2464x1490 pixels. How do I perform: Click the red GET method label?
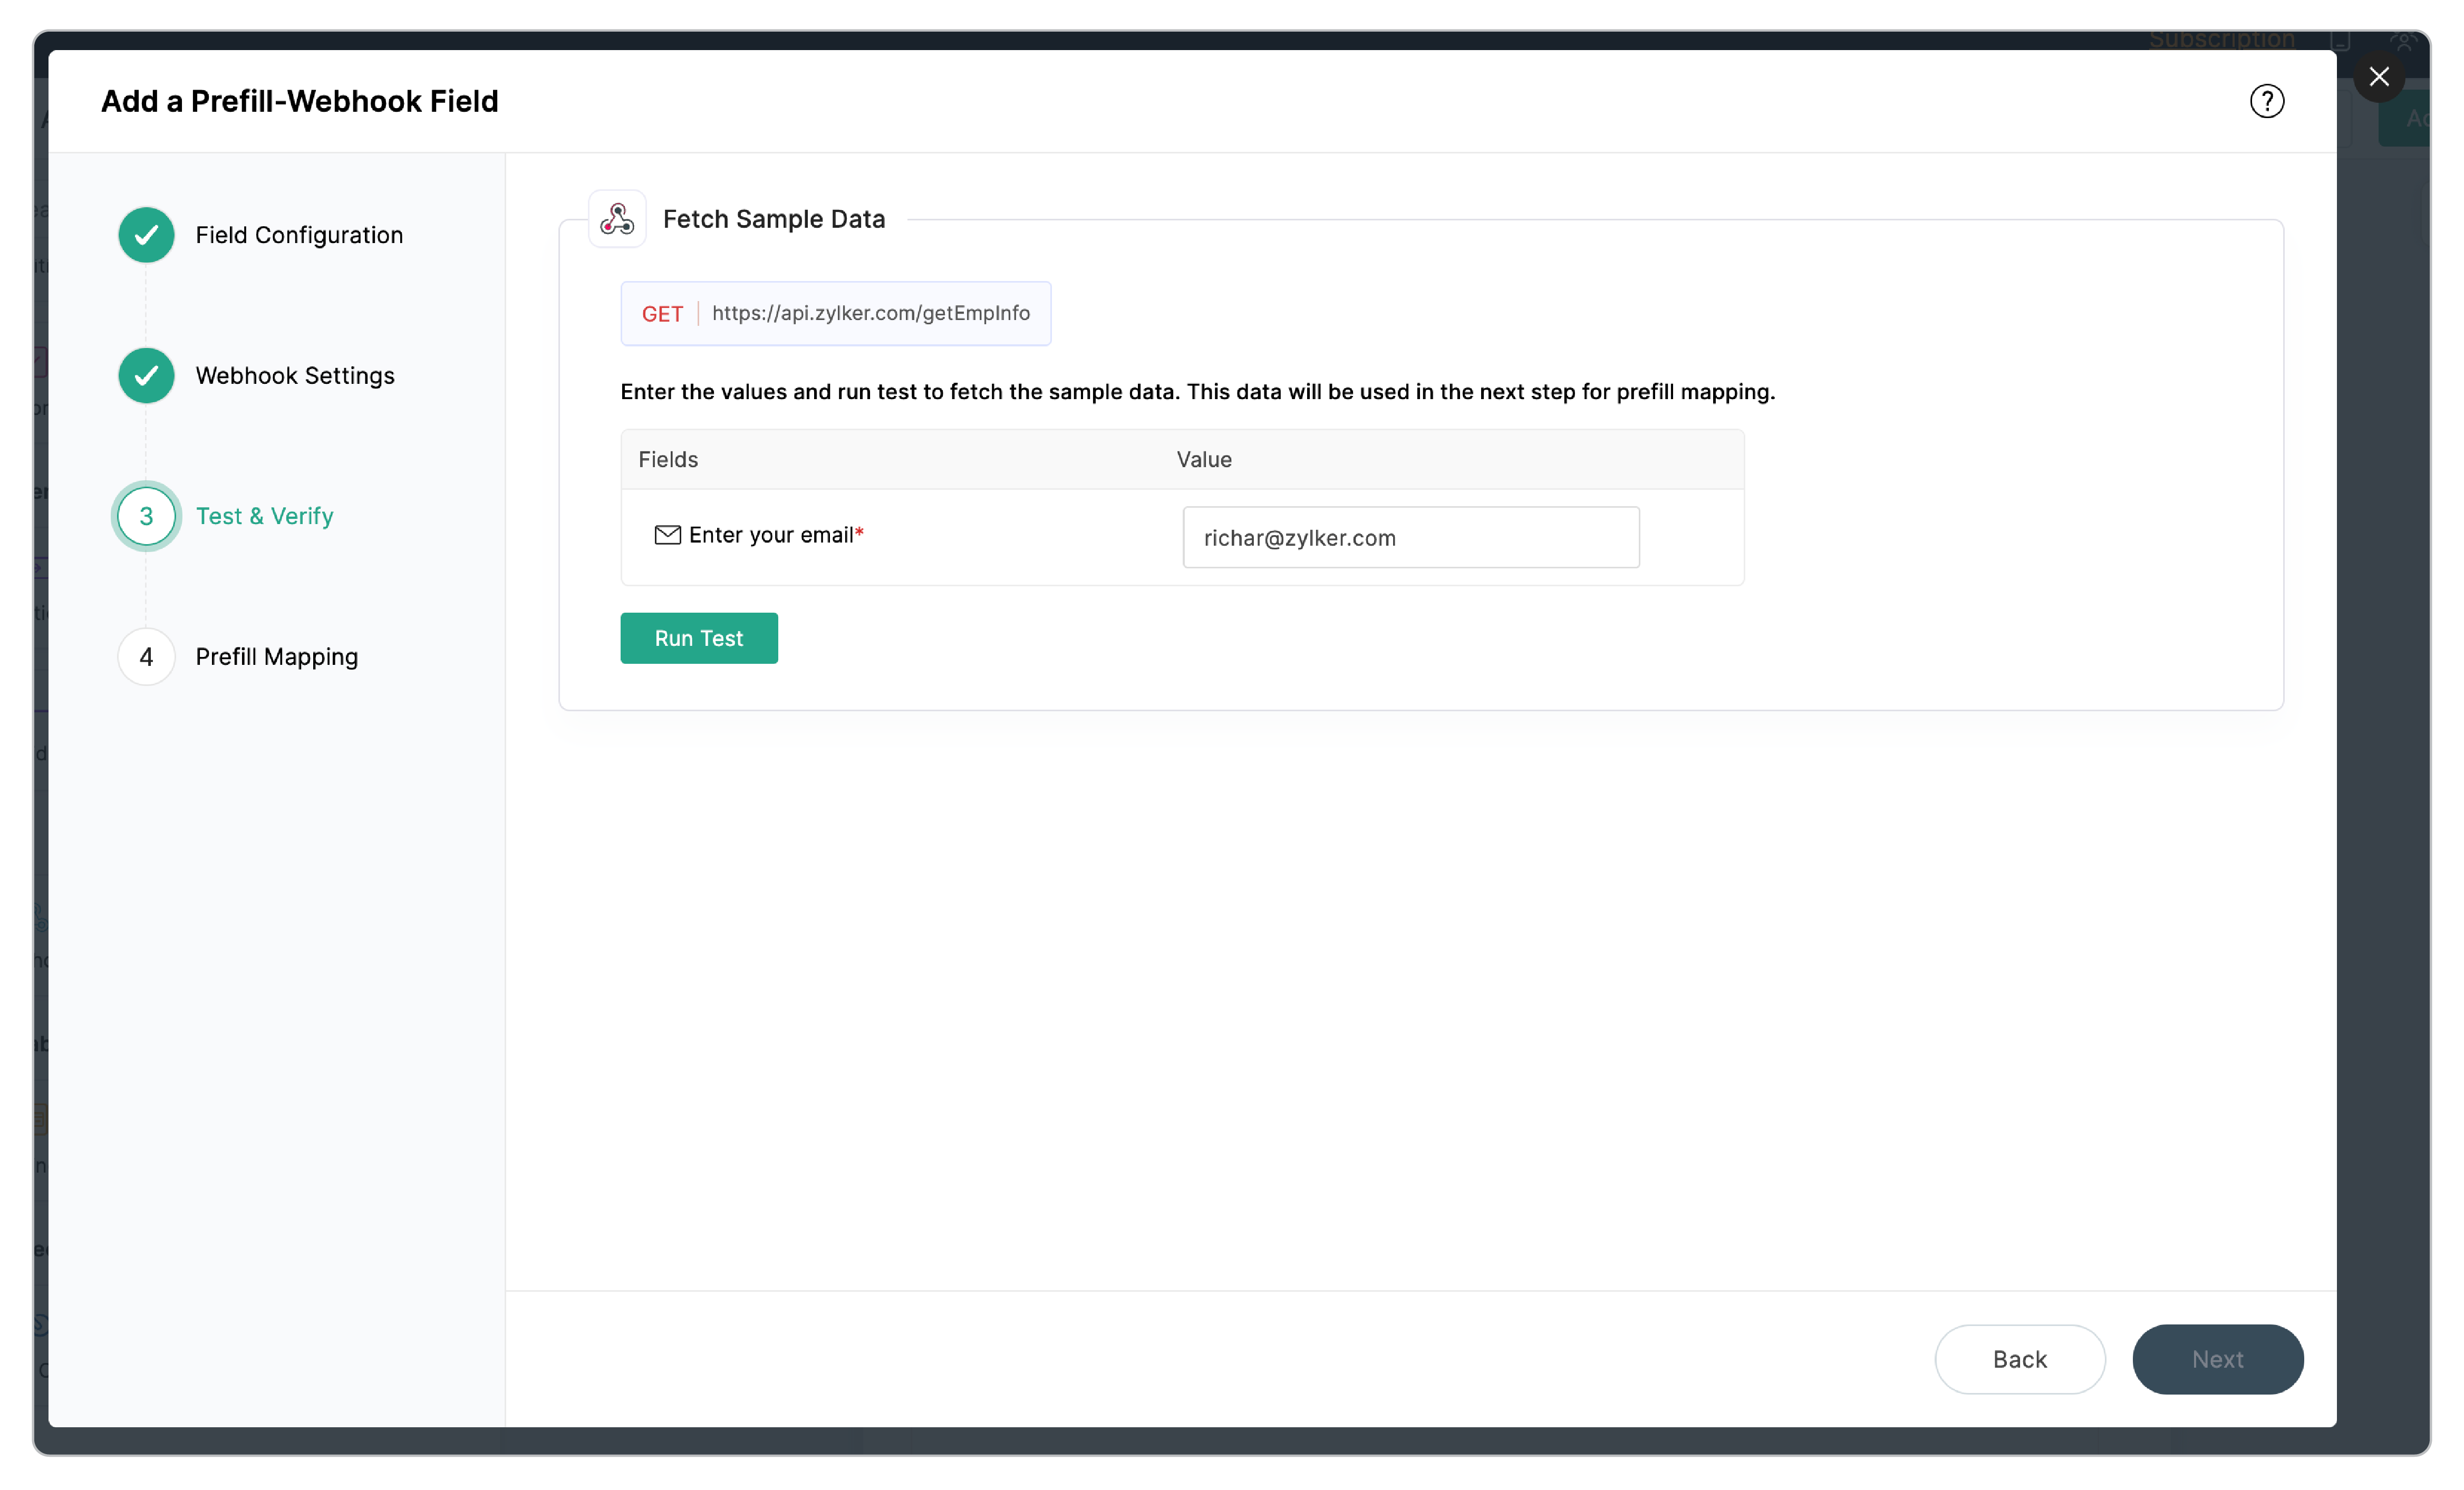coord(663,313)
